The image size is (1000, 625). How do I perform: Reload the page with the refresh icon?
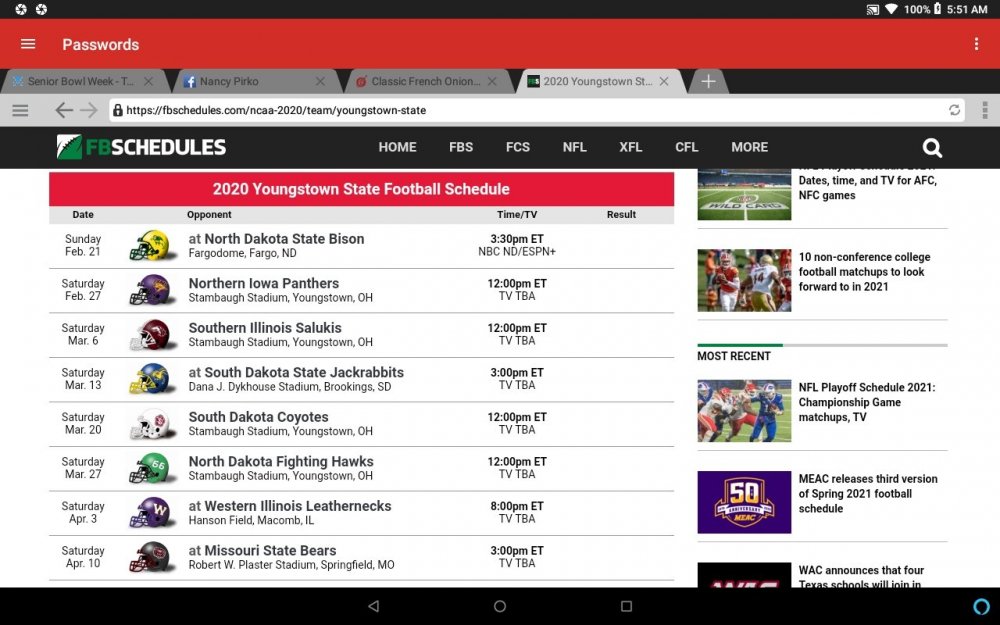point(954,110)
